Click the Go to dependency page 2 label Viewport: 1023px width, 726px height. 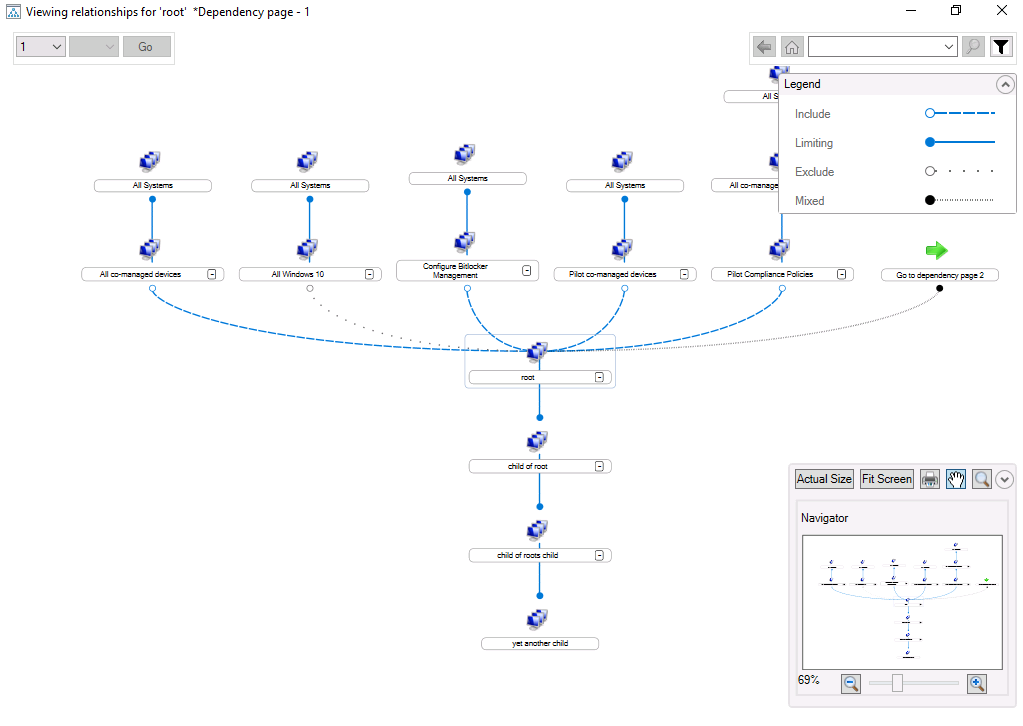pyautogui.click(x=939, y=275)
